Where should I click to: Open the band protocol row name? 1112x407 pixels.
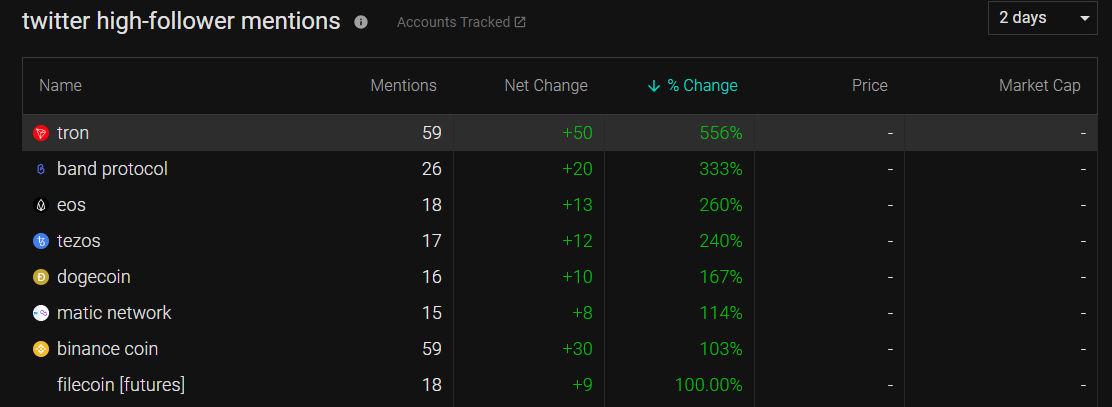112,169
